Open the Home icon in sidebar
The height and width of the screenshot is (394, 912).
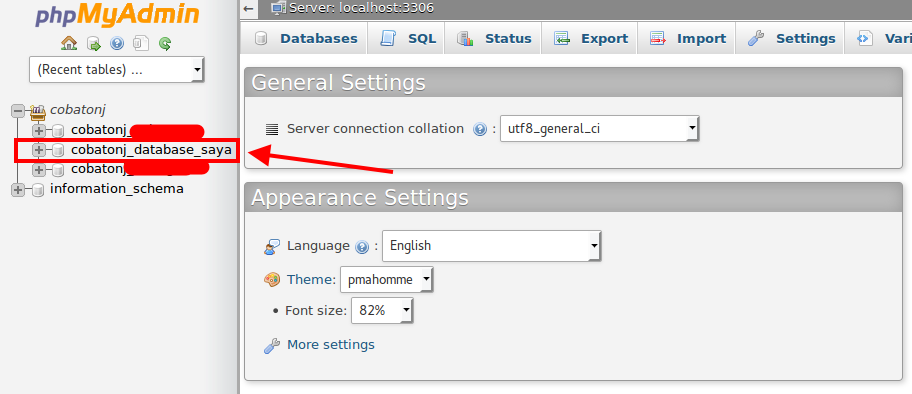(x=69, y=43)
